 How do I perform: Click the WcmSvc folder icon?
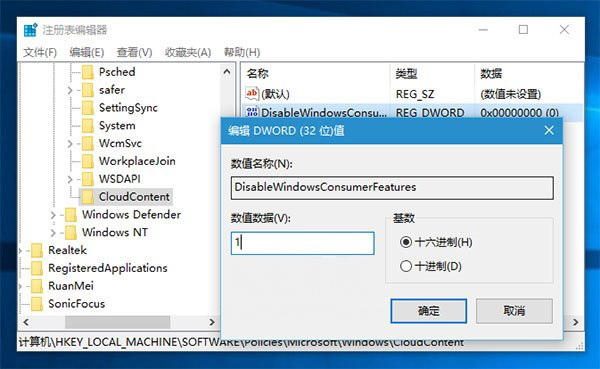click(88, 144)
